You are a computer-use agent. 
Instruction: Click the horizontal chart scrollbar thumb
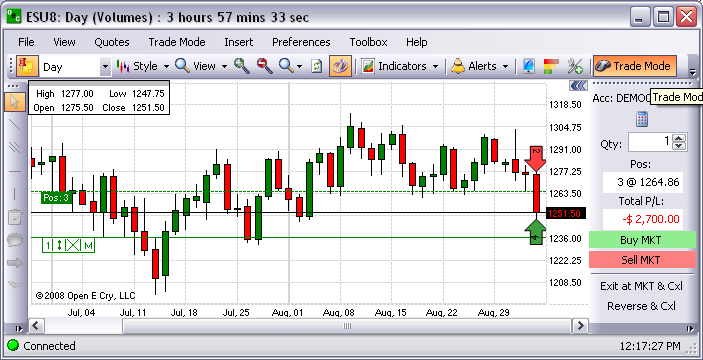pos(347,326)
